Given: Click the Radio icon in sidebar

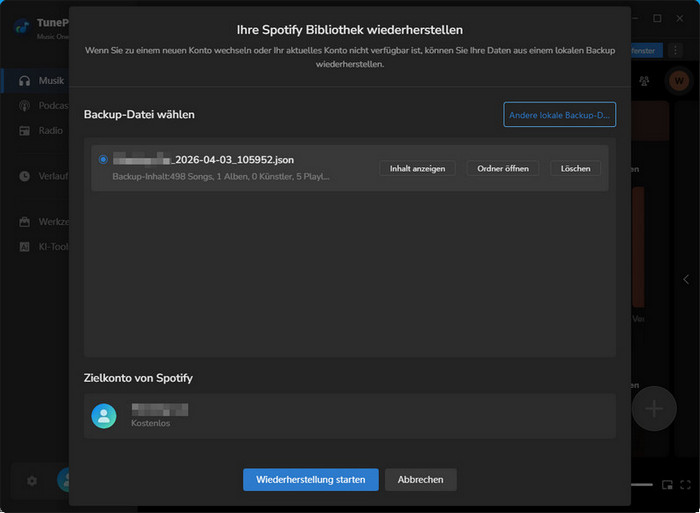Looking at the screenshot, I should 25,131.
